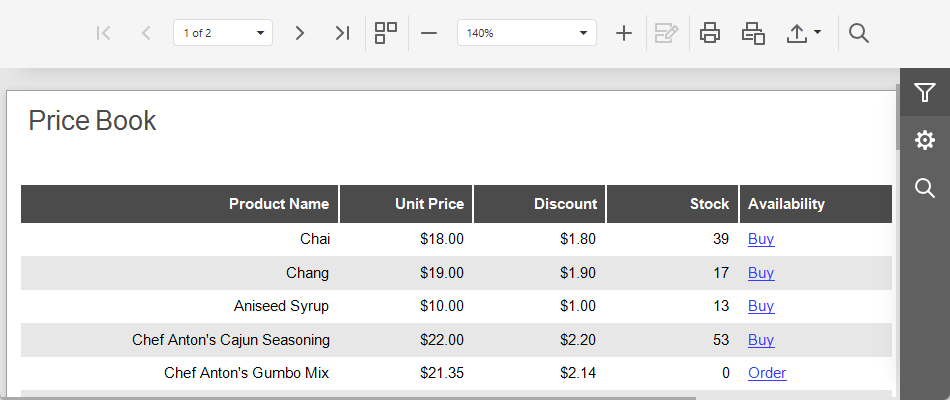The height and width of the screenshot is (400, 950).
Task: Open the page number dropdown '1 of 2'
Action: 223,33
